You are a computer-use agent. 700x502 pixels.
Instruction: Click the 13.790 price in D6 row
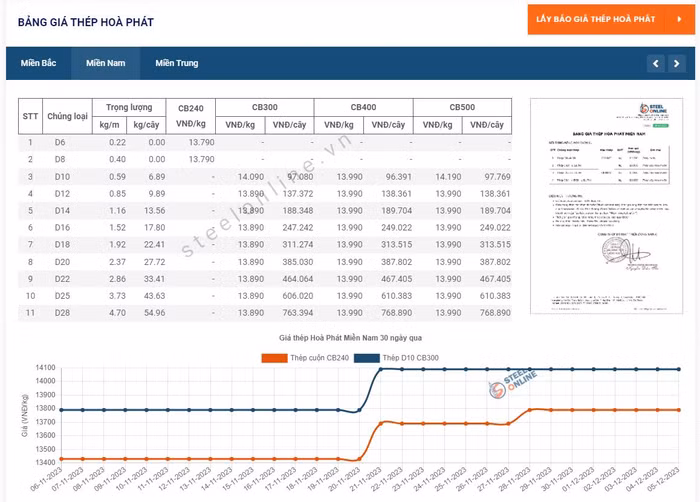[x=201, y=142]
